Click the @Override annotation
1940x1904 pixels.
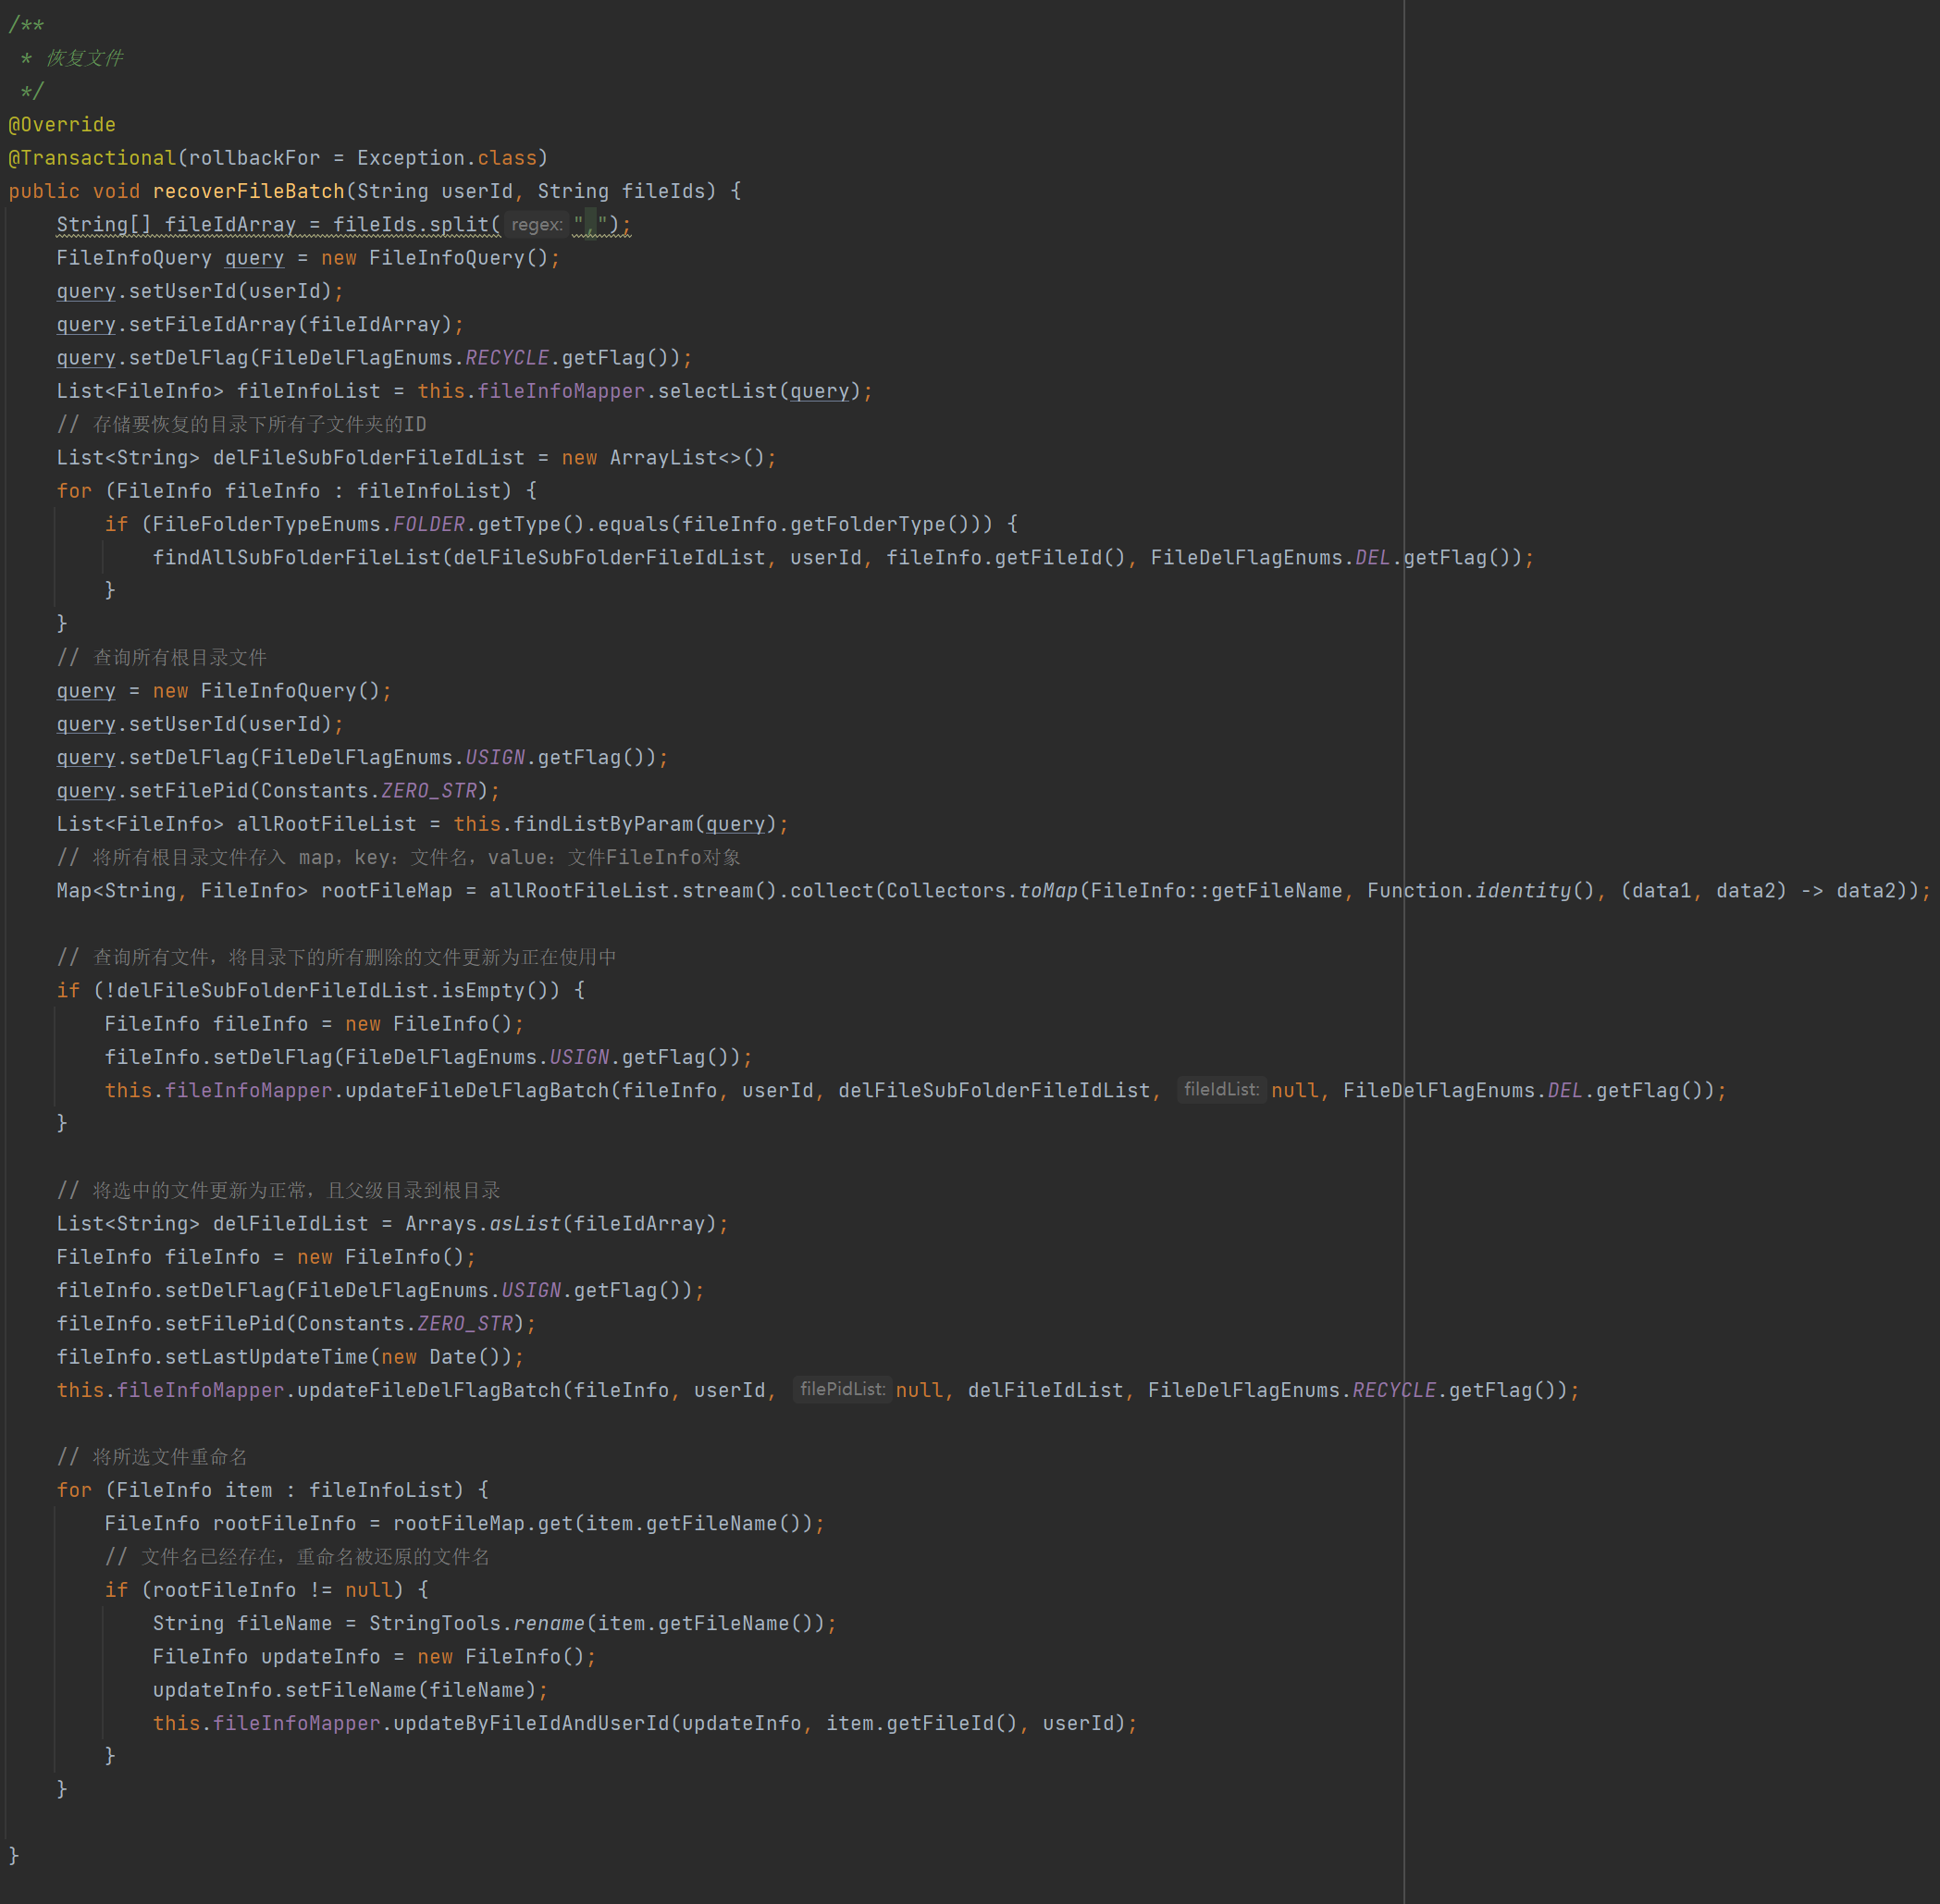point(62,125)
